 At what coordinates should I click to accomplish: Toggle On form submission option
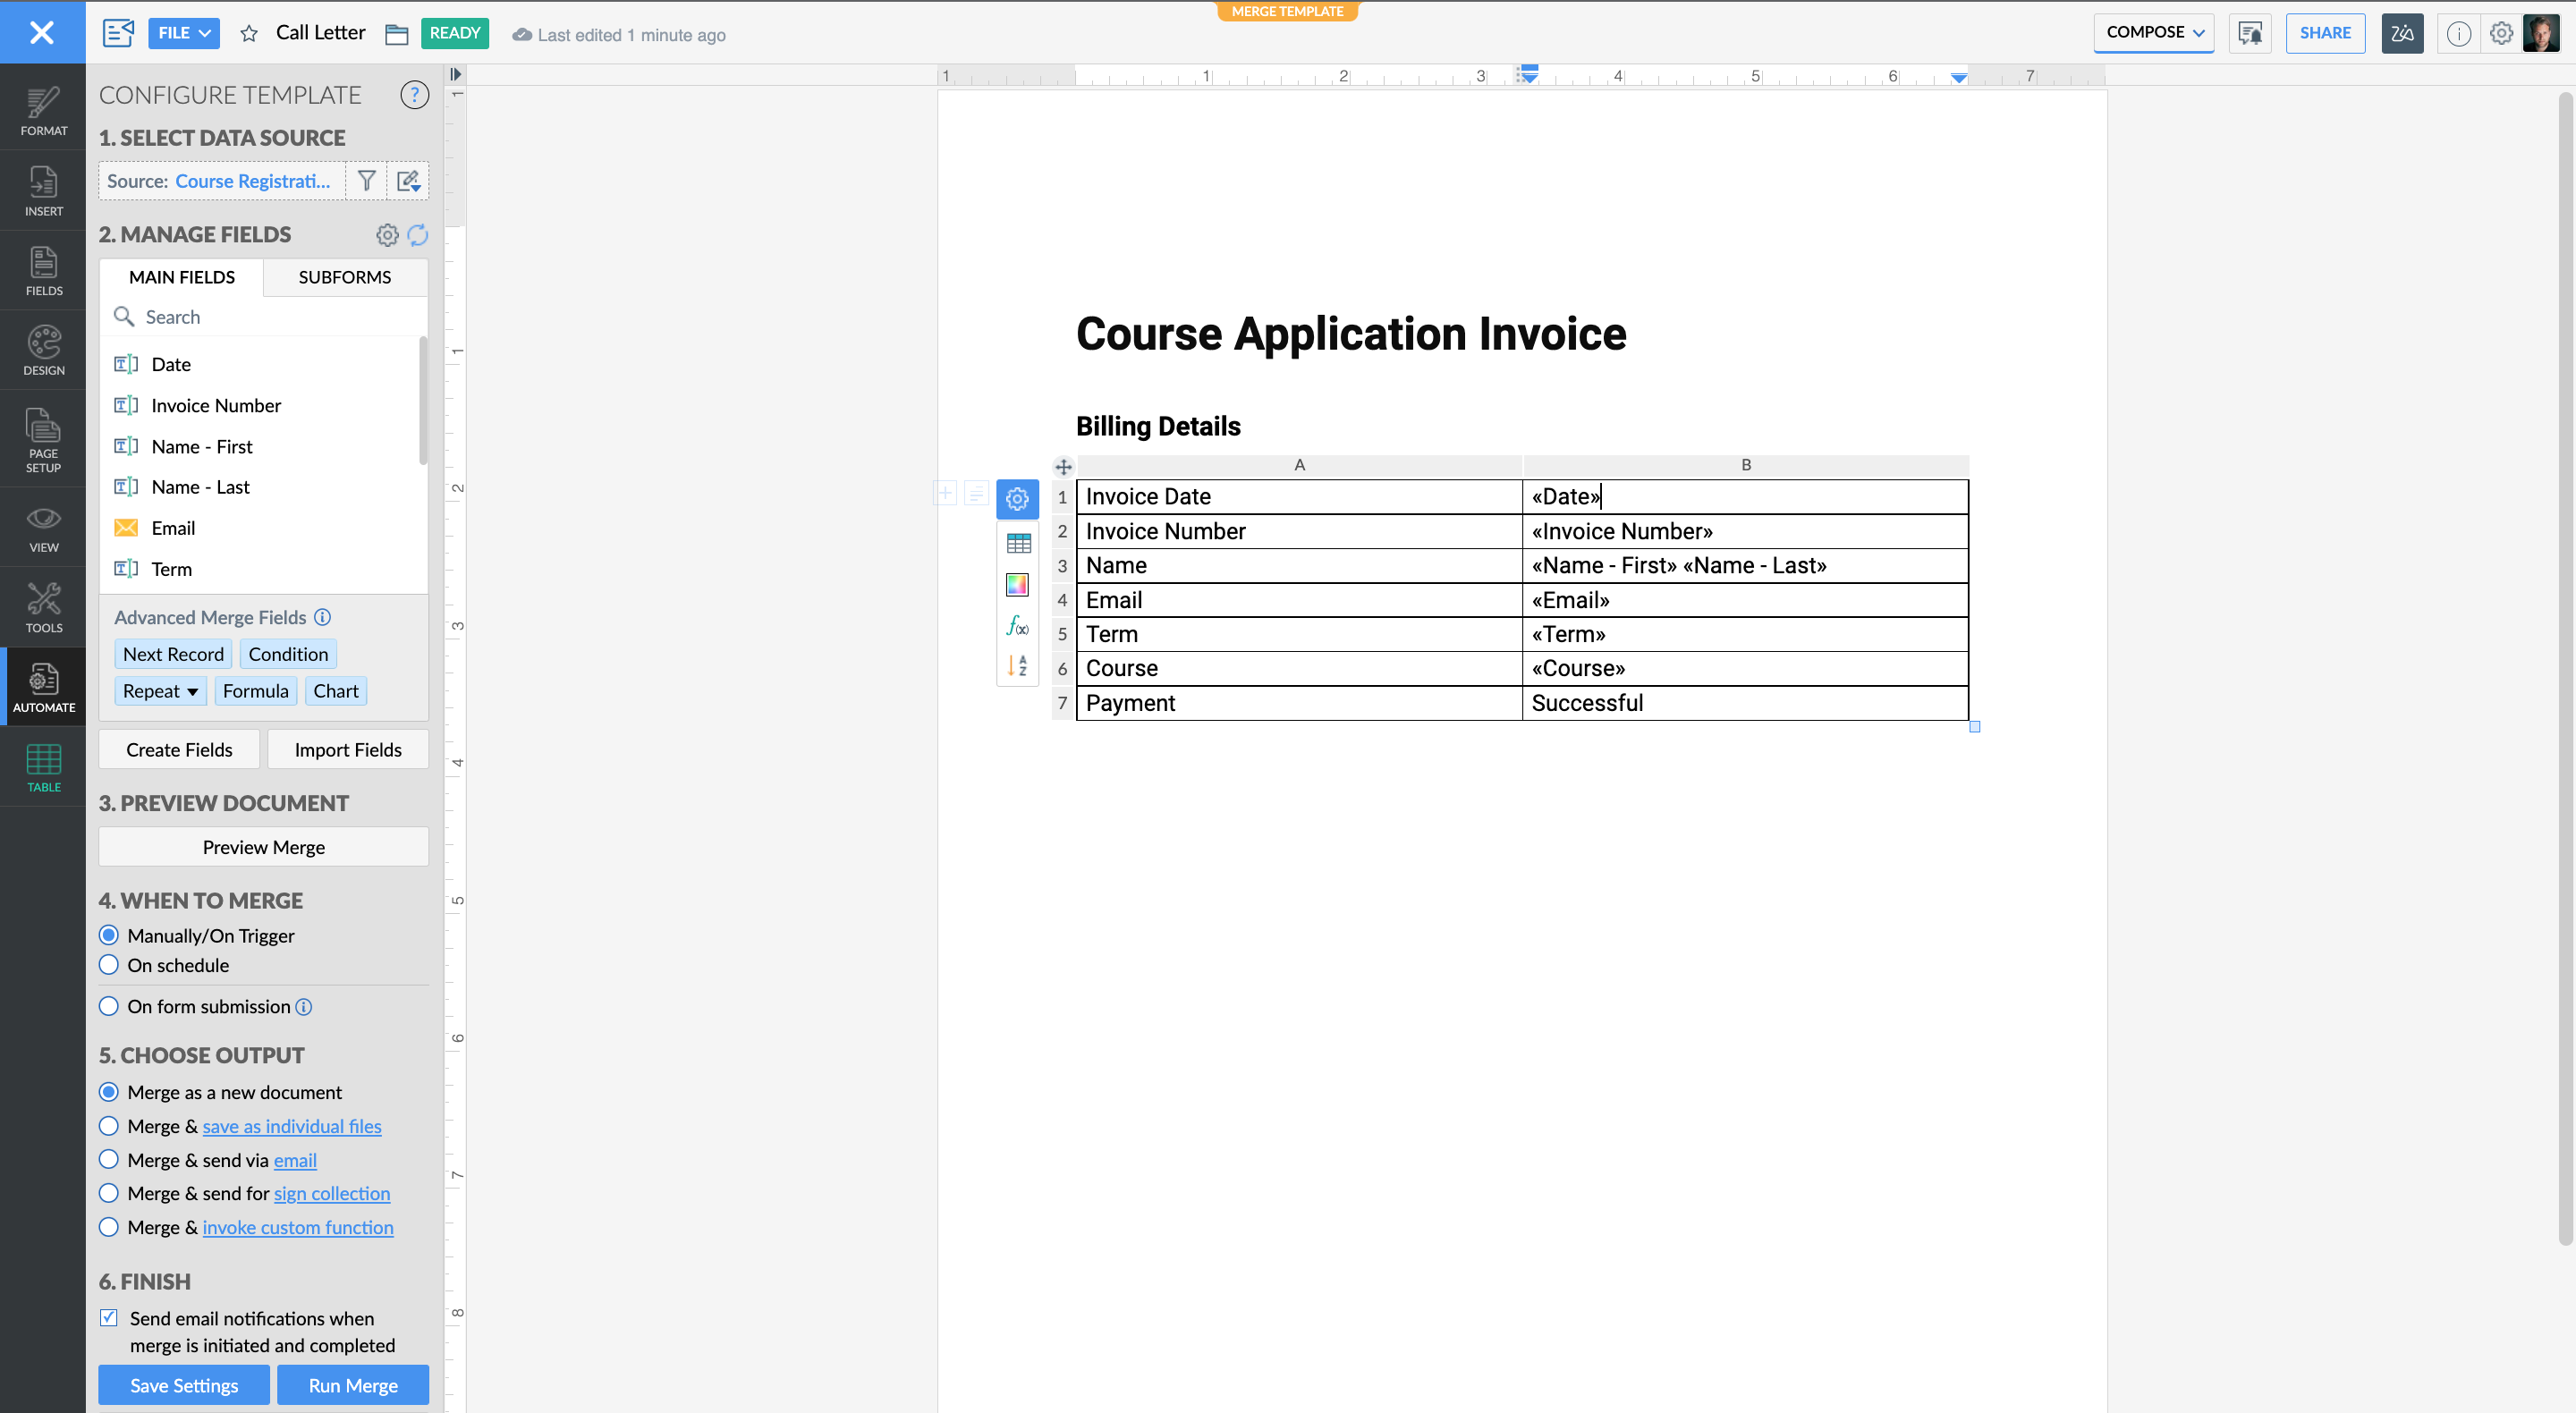pyautogui.click(x=108, y=1006)
